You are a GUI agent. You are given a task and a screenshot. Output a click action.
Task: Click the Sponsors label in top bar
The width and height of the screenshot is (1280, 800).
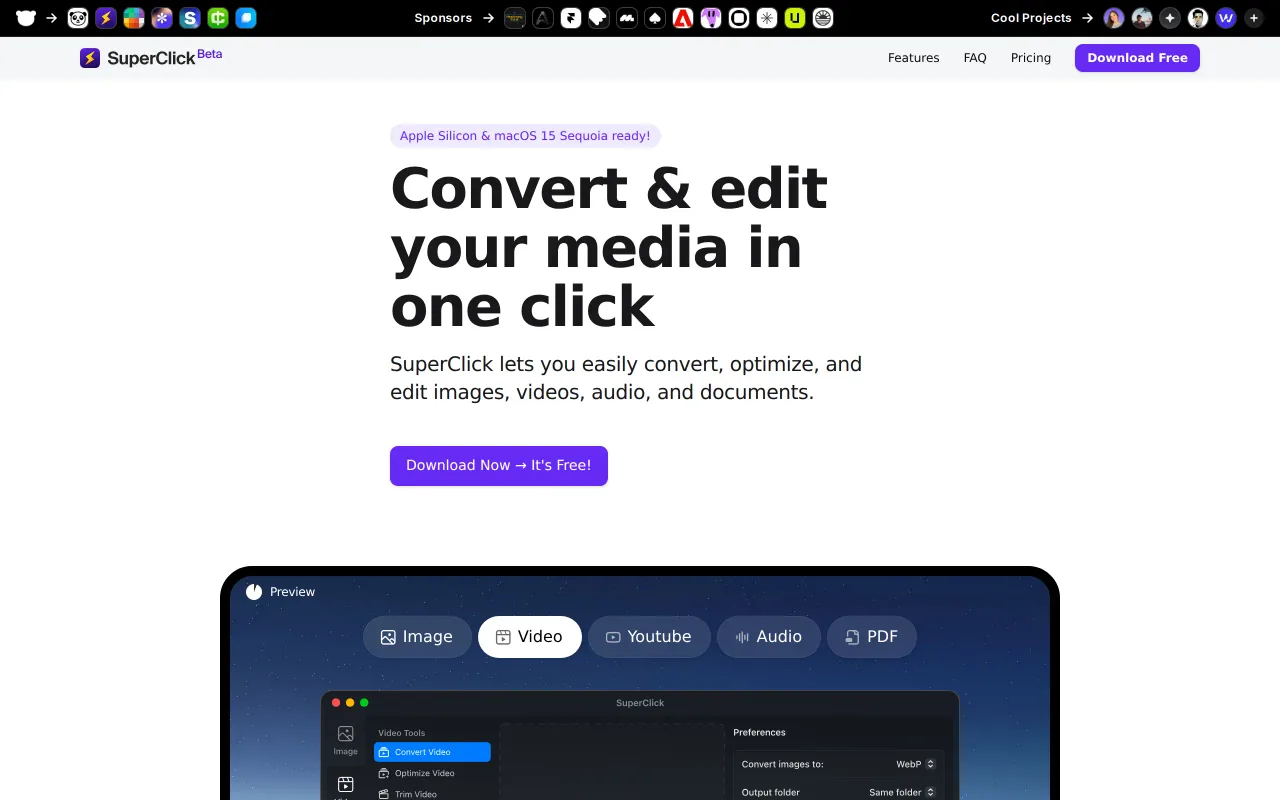pyautogui.click(x=443, y=18)
